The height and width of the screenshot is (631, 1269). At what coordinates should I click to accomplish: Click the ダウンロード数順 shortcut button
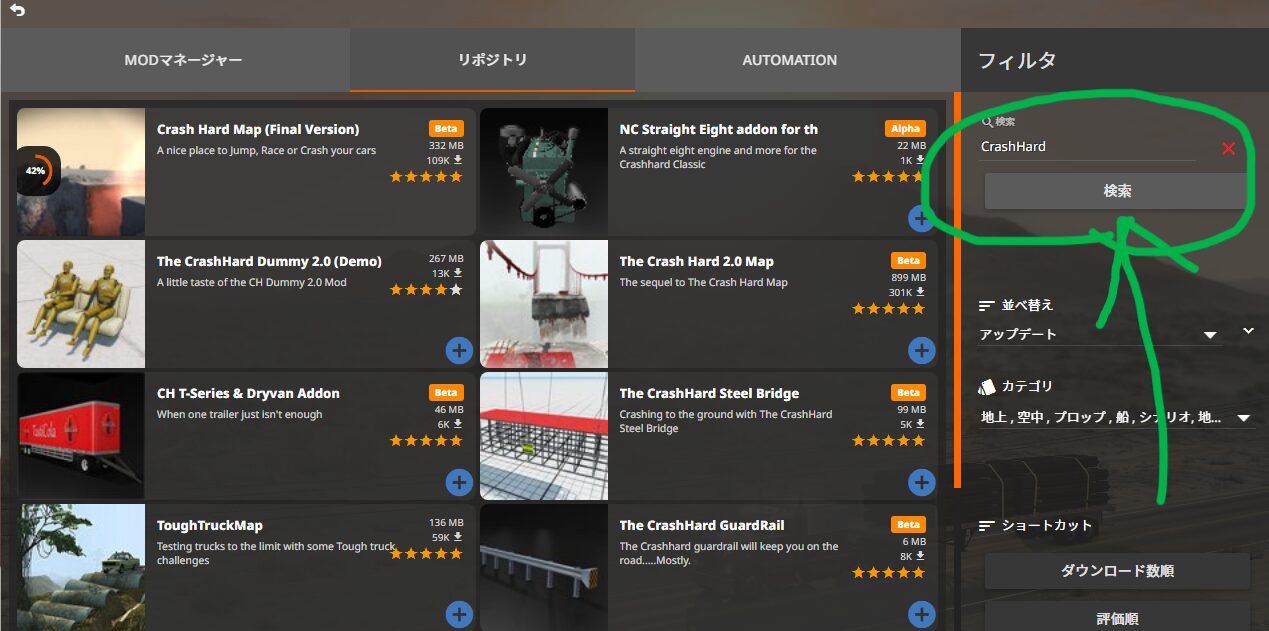pos(1117,571)
